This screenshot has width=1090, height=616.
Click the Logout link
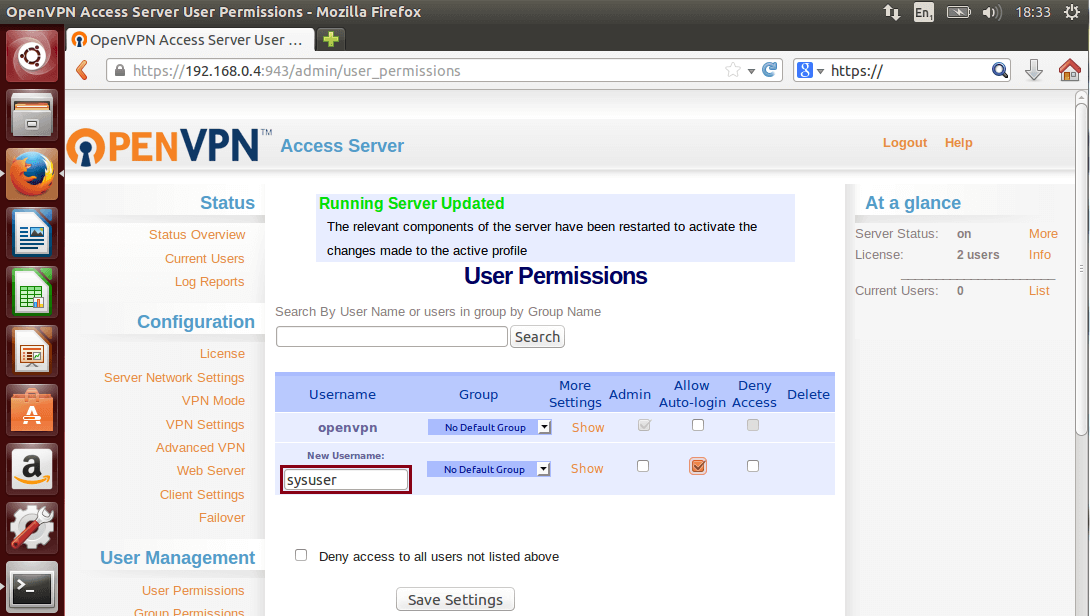point(905,143)
